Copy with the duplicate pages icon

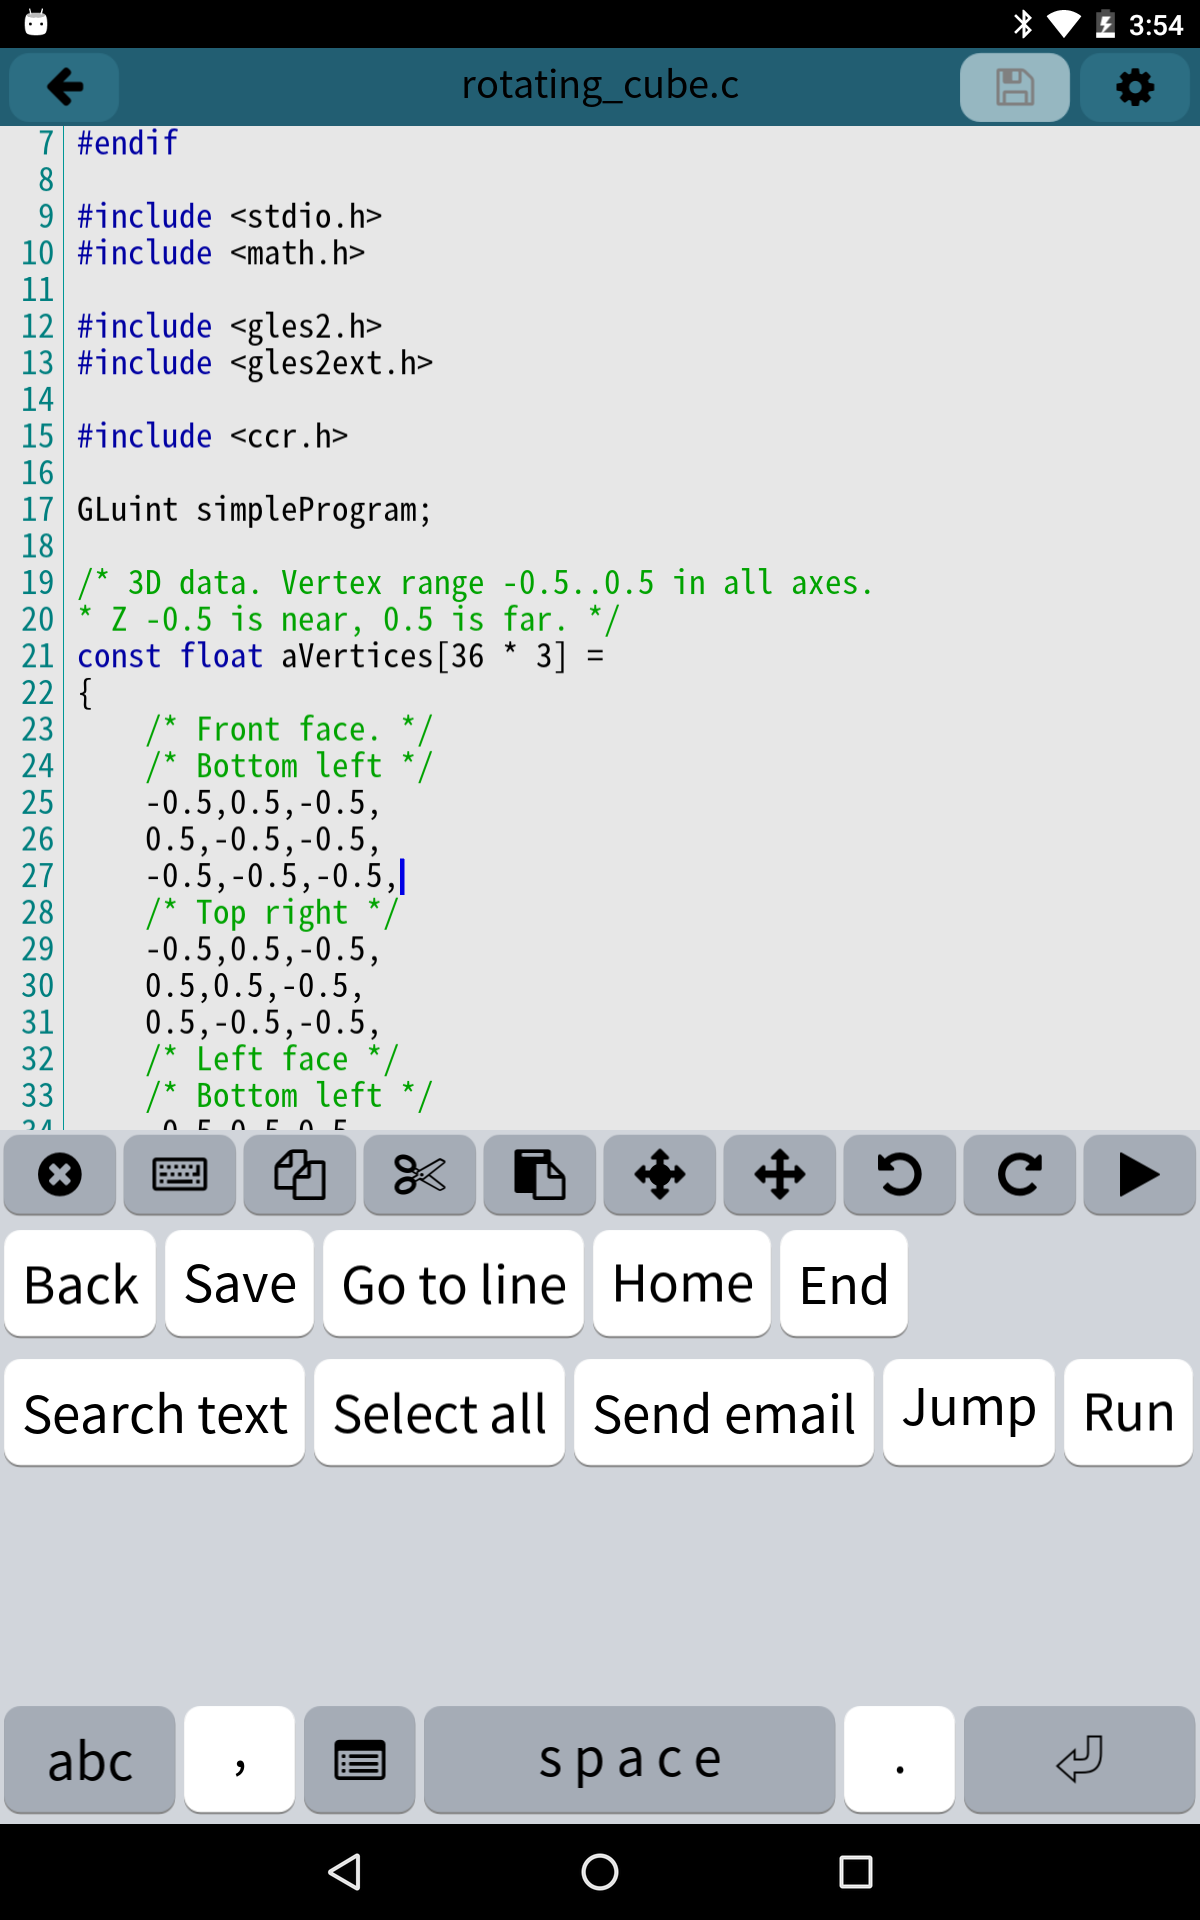(300, 1174)
